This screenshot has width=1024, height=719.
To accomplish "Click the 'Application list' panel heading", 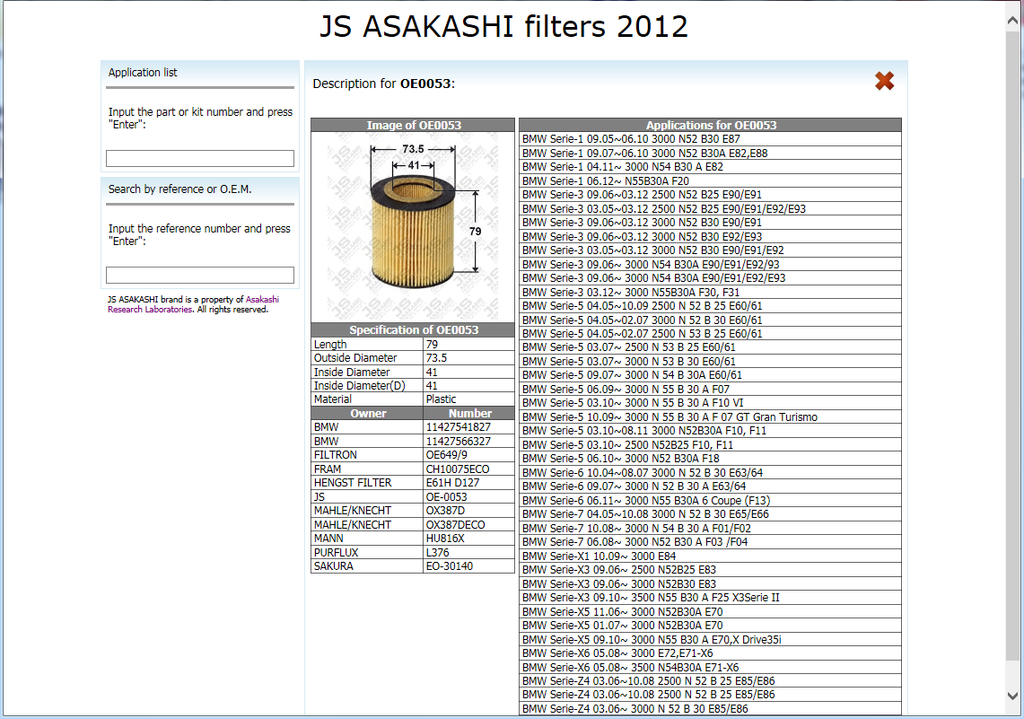I will click(142, 72).
